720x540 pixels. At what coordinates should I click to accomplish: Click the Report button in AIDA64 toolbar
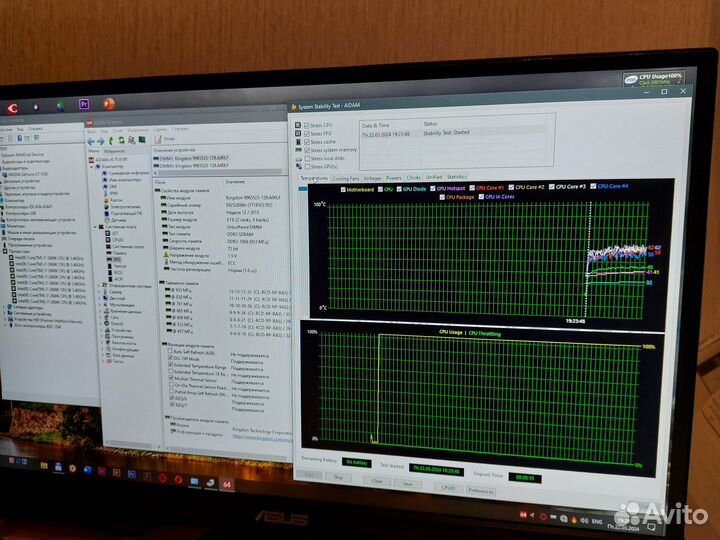(165, 139)
